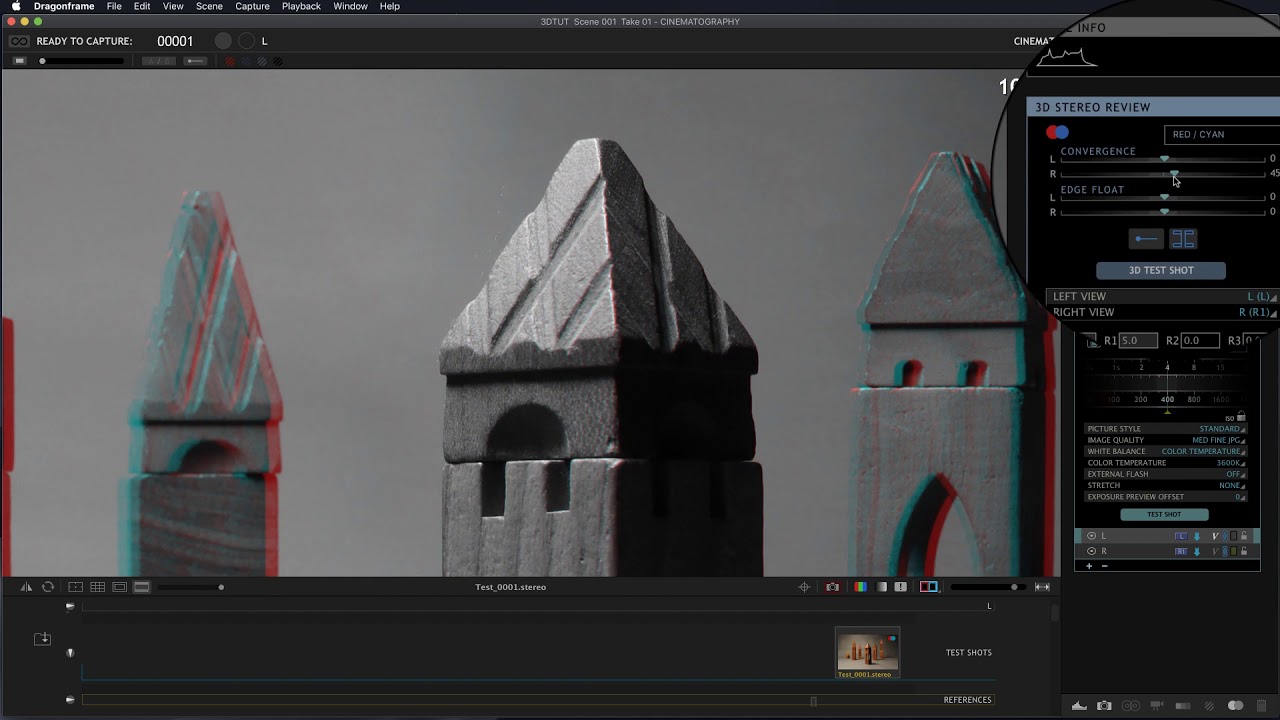Click the rotate/refresh view icon
This screenshot has width=1280, height=720.
point(48,587)
